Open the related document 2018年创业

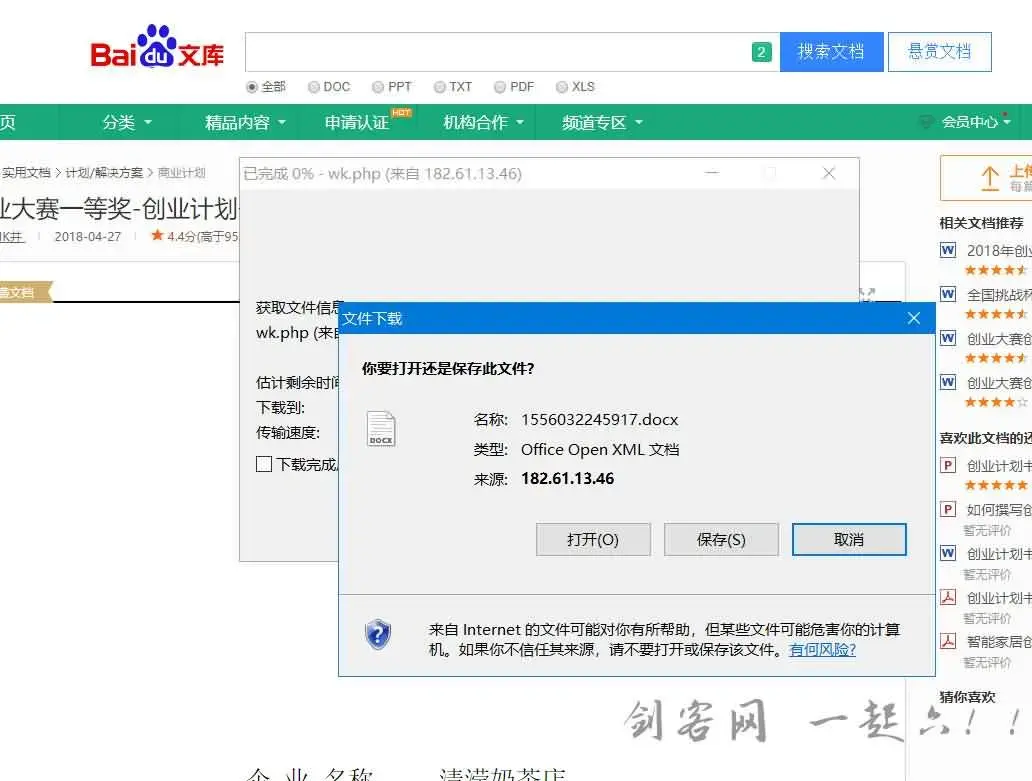(x=999, y=251)
